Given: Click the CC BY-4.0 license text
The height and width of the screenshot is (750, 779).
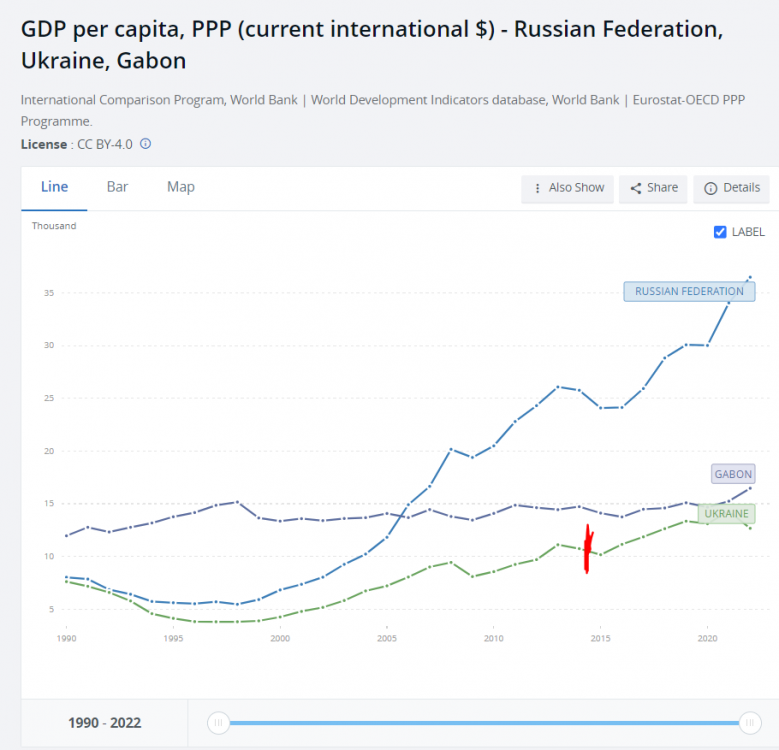Looking at the screenshot, I should pyautogui.click(x=105, y=144).
